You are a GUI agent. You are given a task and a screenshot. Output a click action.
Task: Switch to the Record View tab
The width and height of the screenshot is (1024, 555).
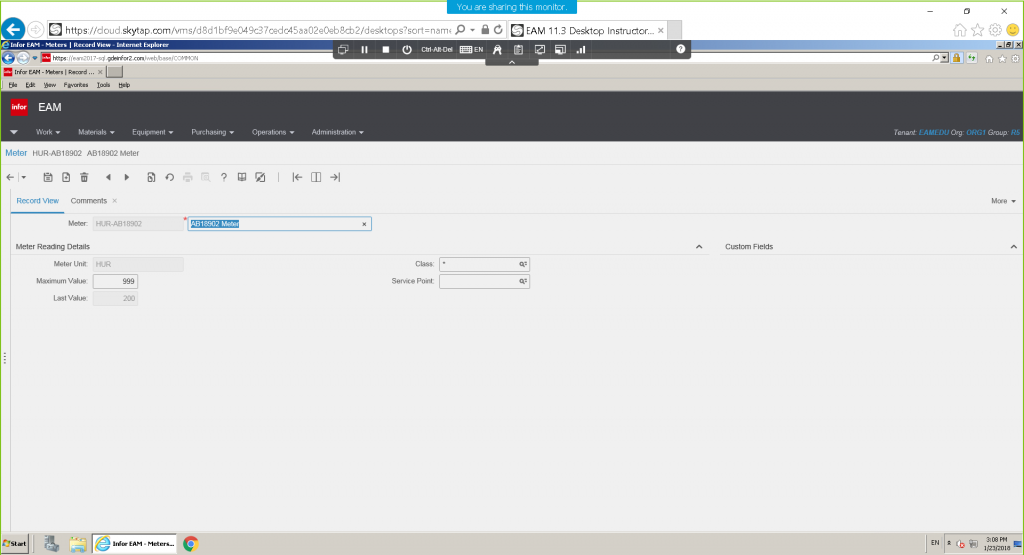tap(37, 201)
